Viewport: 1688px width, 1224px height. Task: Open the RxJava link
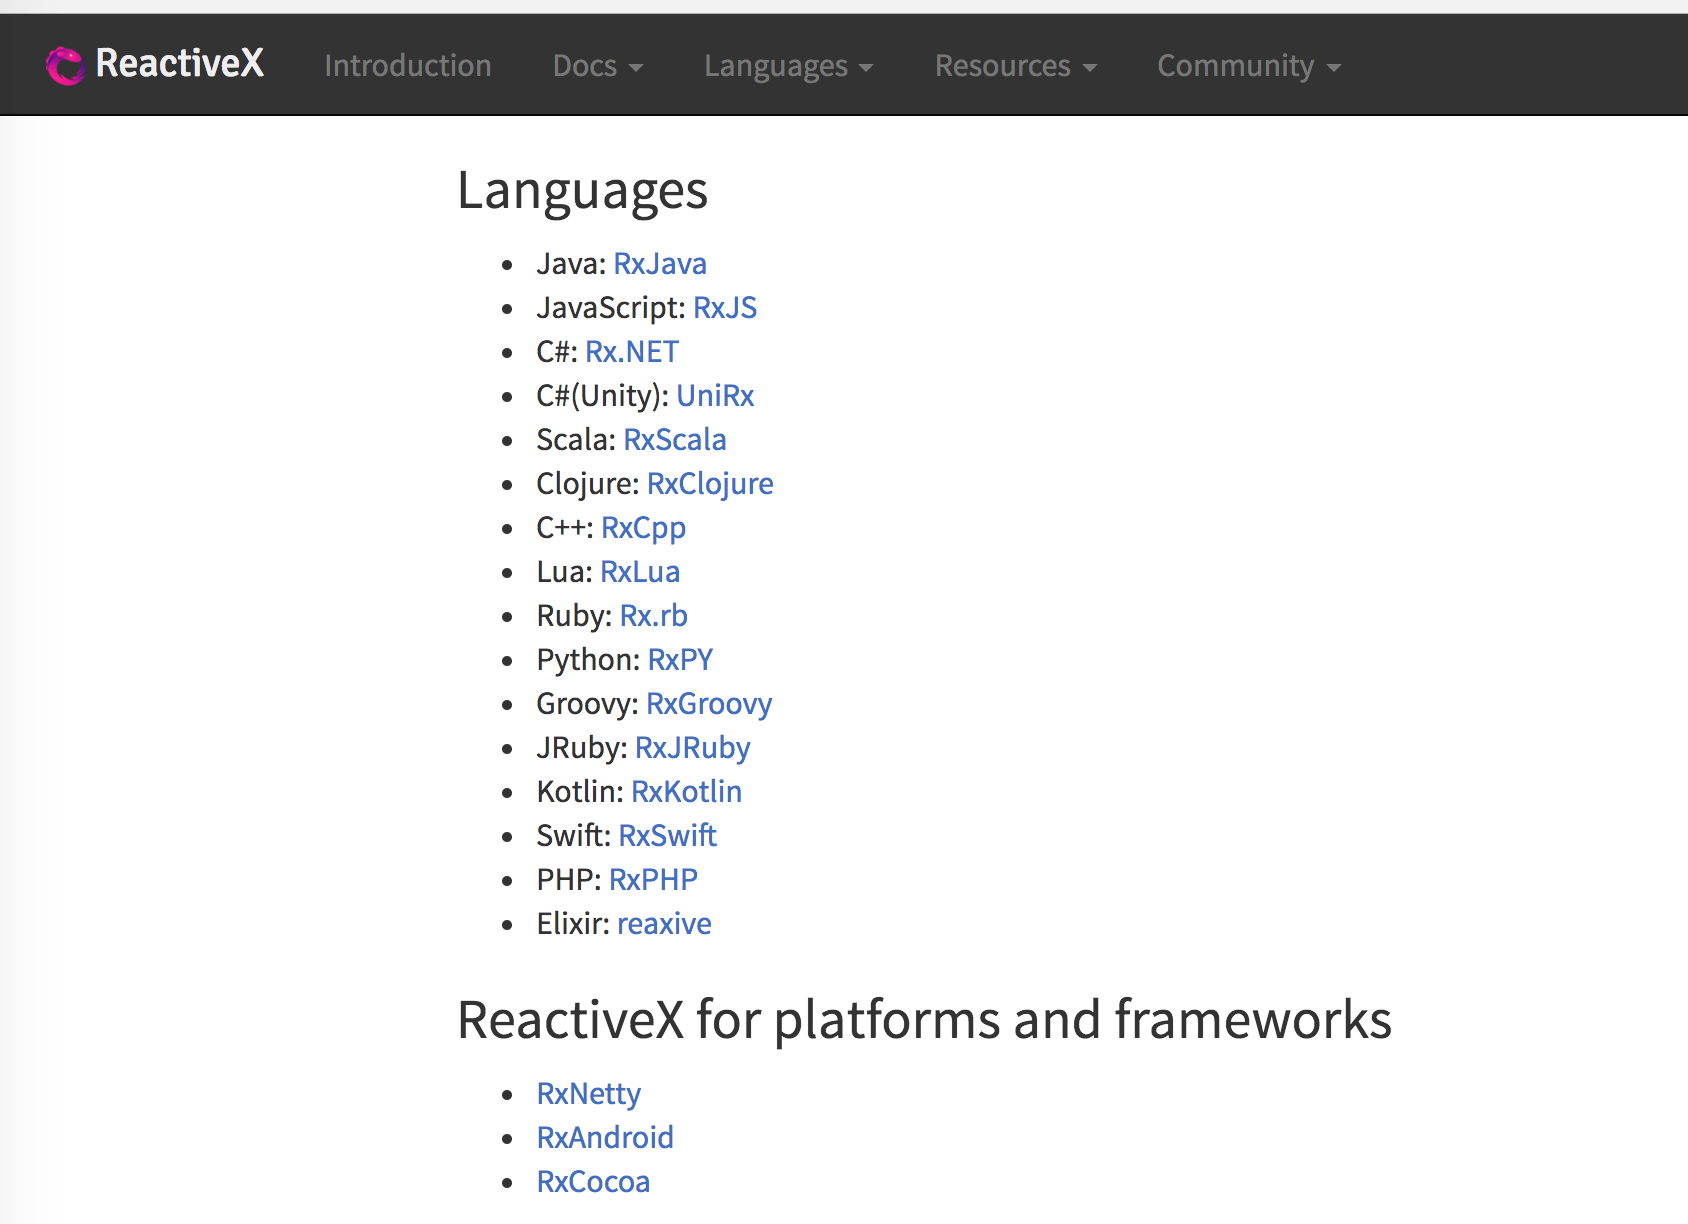660,264
